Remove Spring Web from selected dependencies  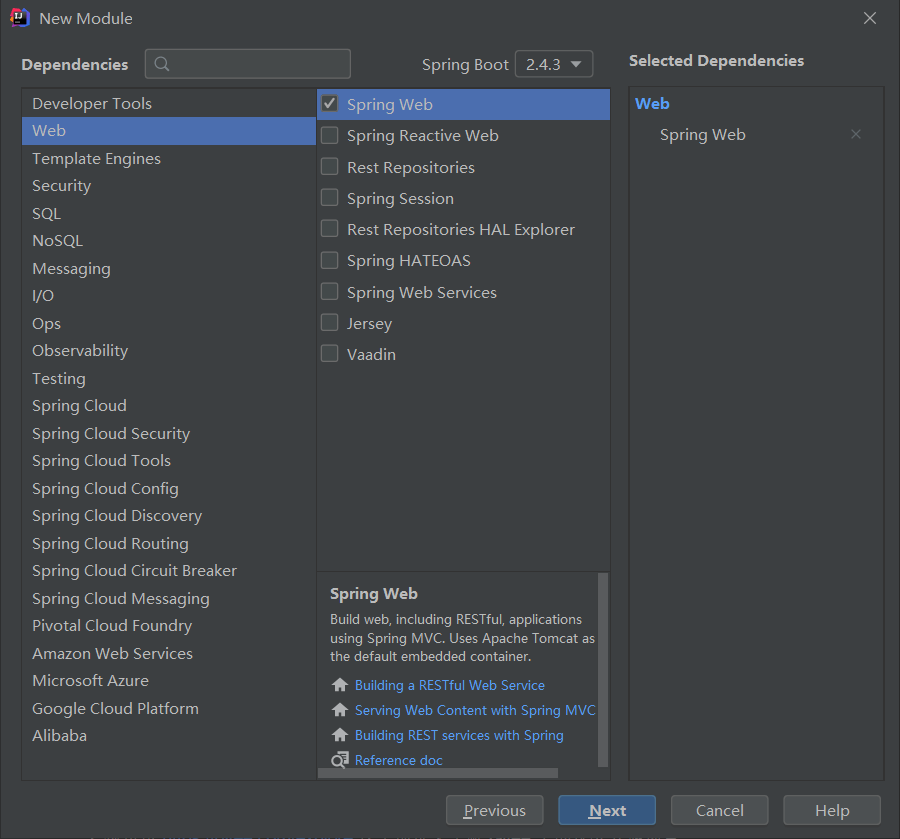(x=855, y=134)
